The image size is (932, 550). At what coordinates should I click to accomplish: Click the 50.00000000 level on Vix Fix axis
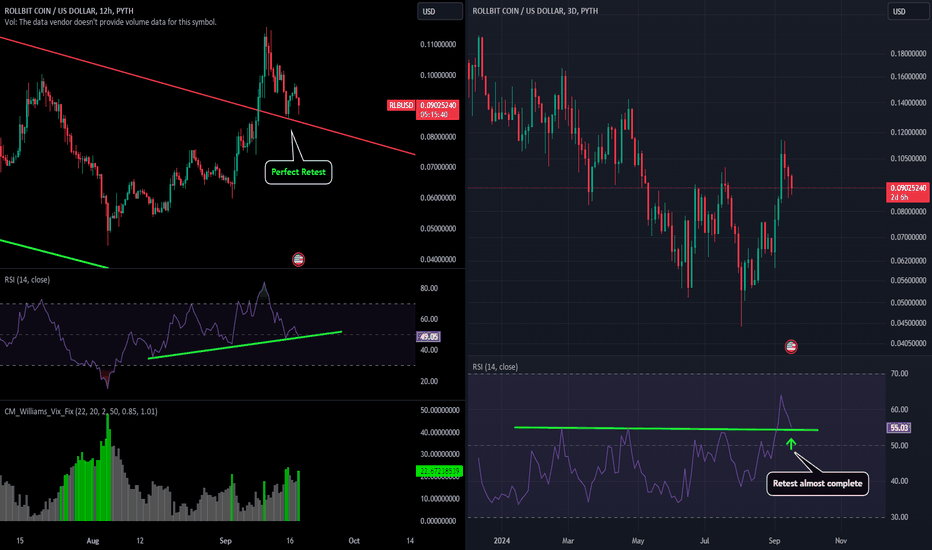tap(440, 410)
